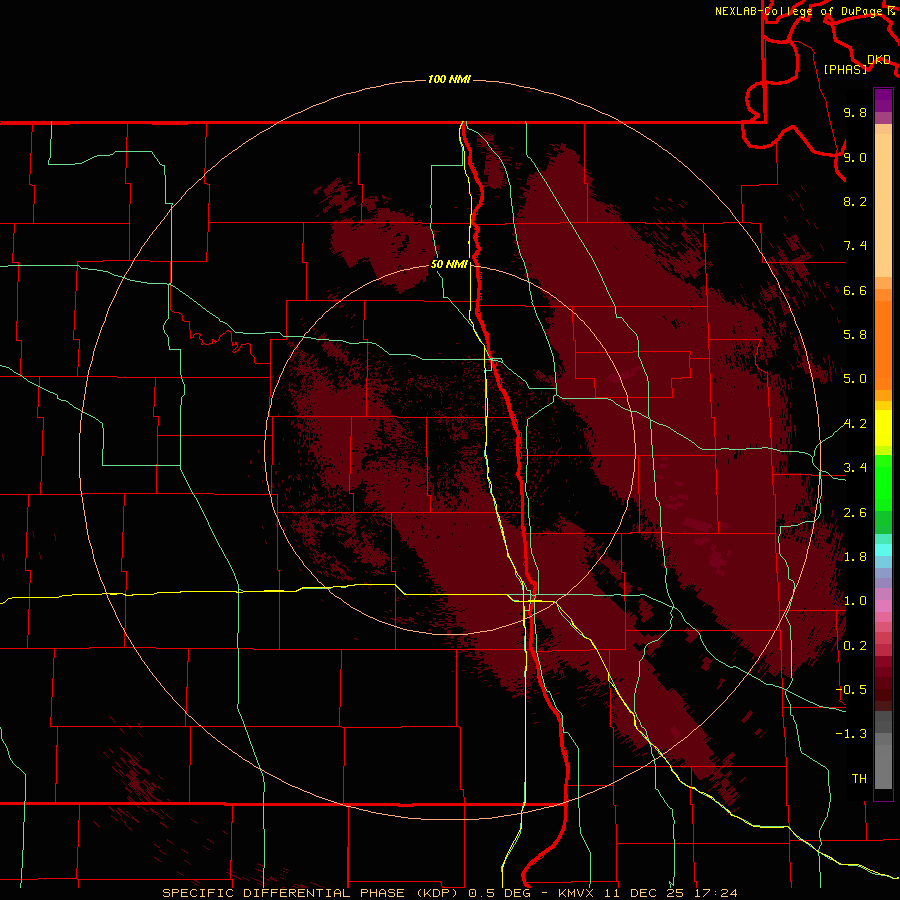Image resolution: width=900 pixels, height=900 pixels.
Task: Click the DKD label near the top right
Action: (x=879, y=59)
